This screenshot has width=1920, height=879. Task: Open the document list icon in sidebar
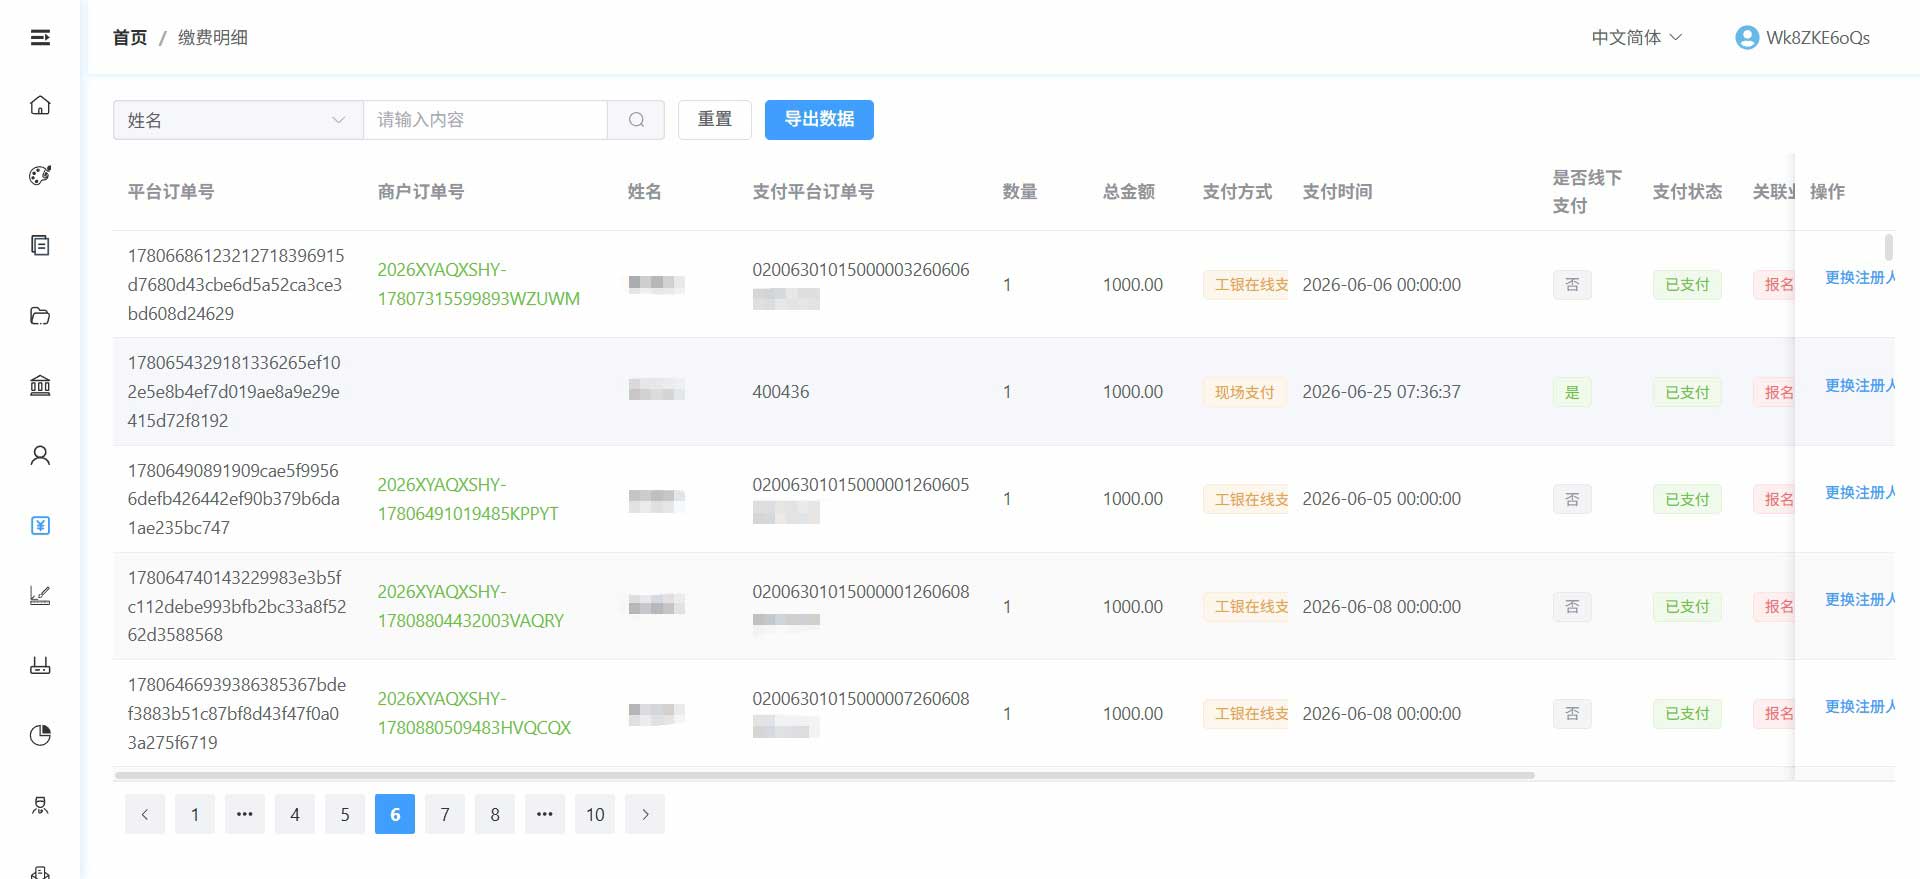click(x=40, y=245)
